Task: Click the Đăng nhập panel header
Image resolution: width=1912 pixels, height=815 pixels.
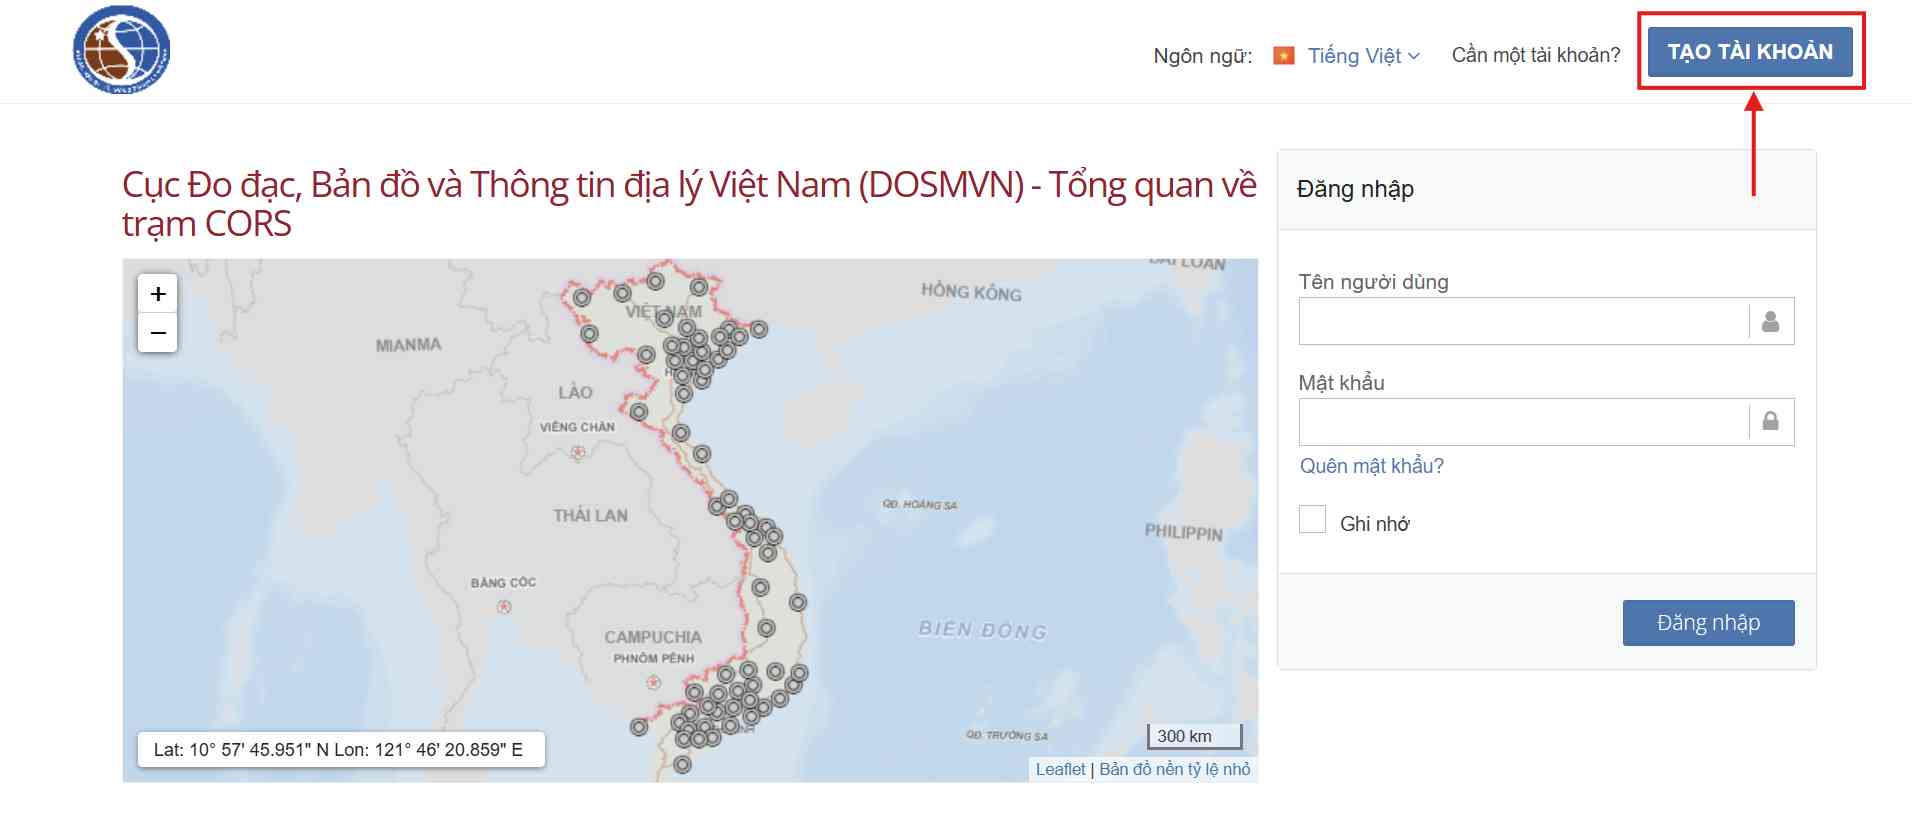Action: pyautogui.click(x=1546, y=190)
